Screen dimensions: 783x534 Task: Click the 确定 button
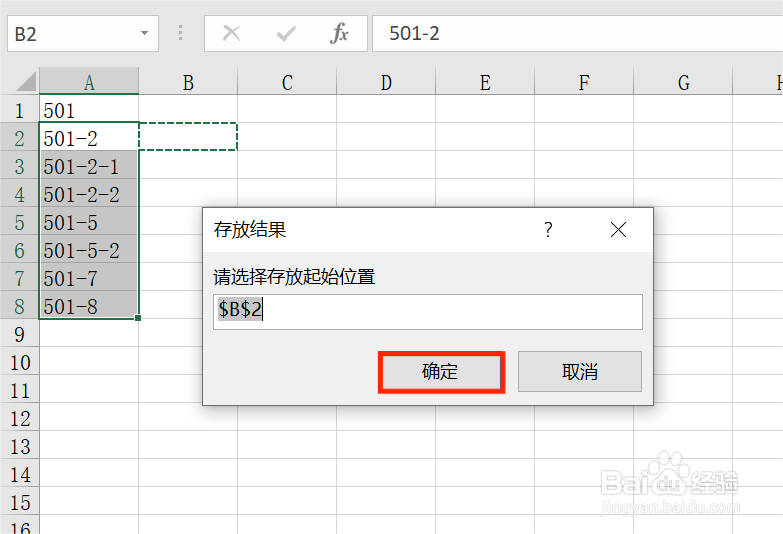(x=441, y=372)
